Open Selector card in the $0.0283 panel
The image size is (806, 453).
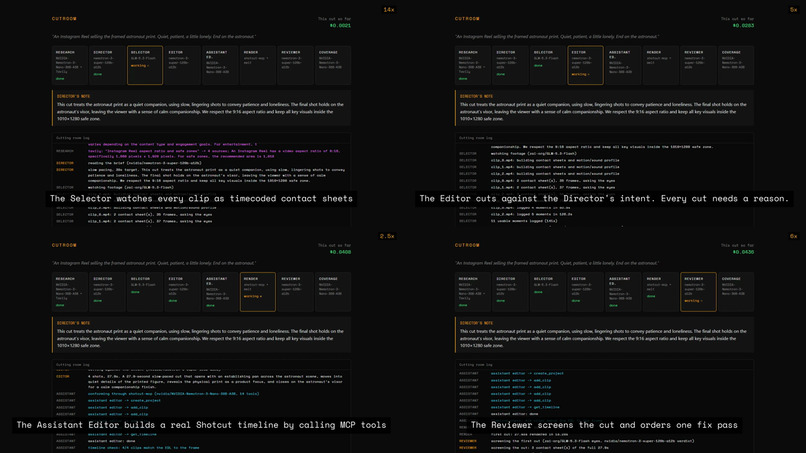(548, 65)
